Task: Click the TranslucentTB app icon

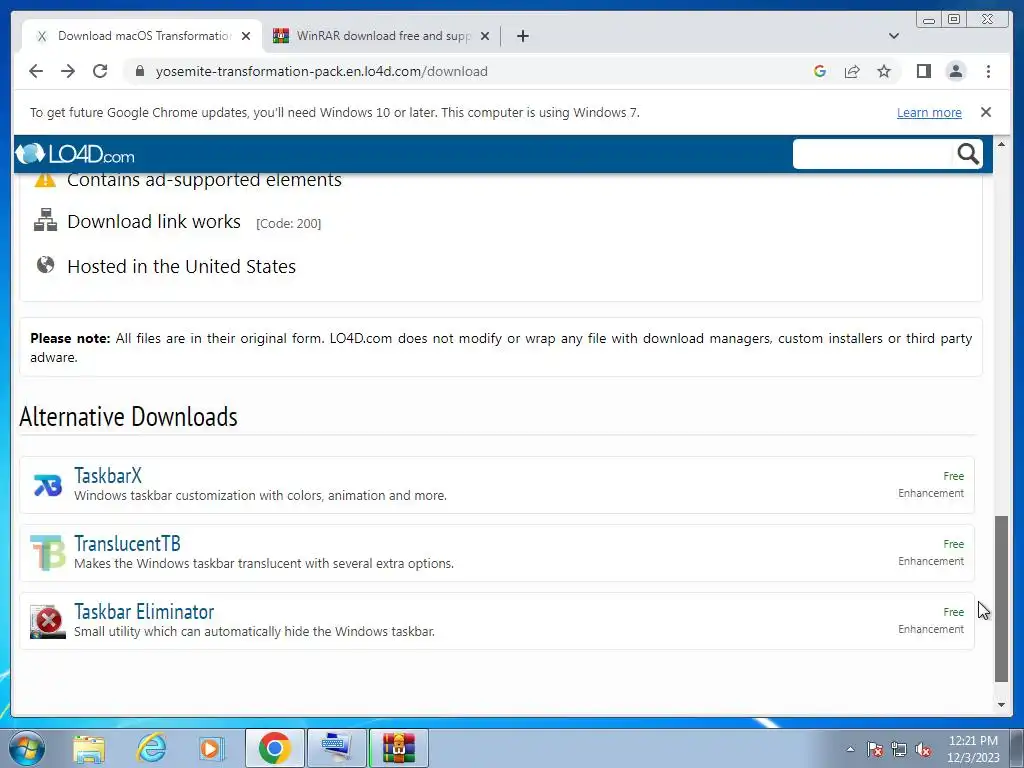Action: (x=48, y=552)
